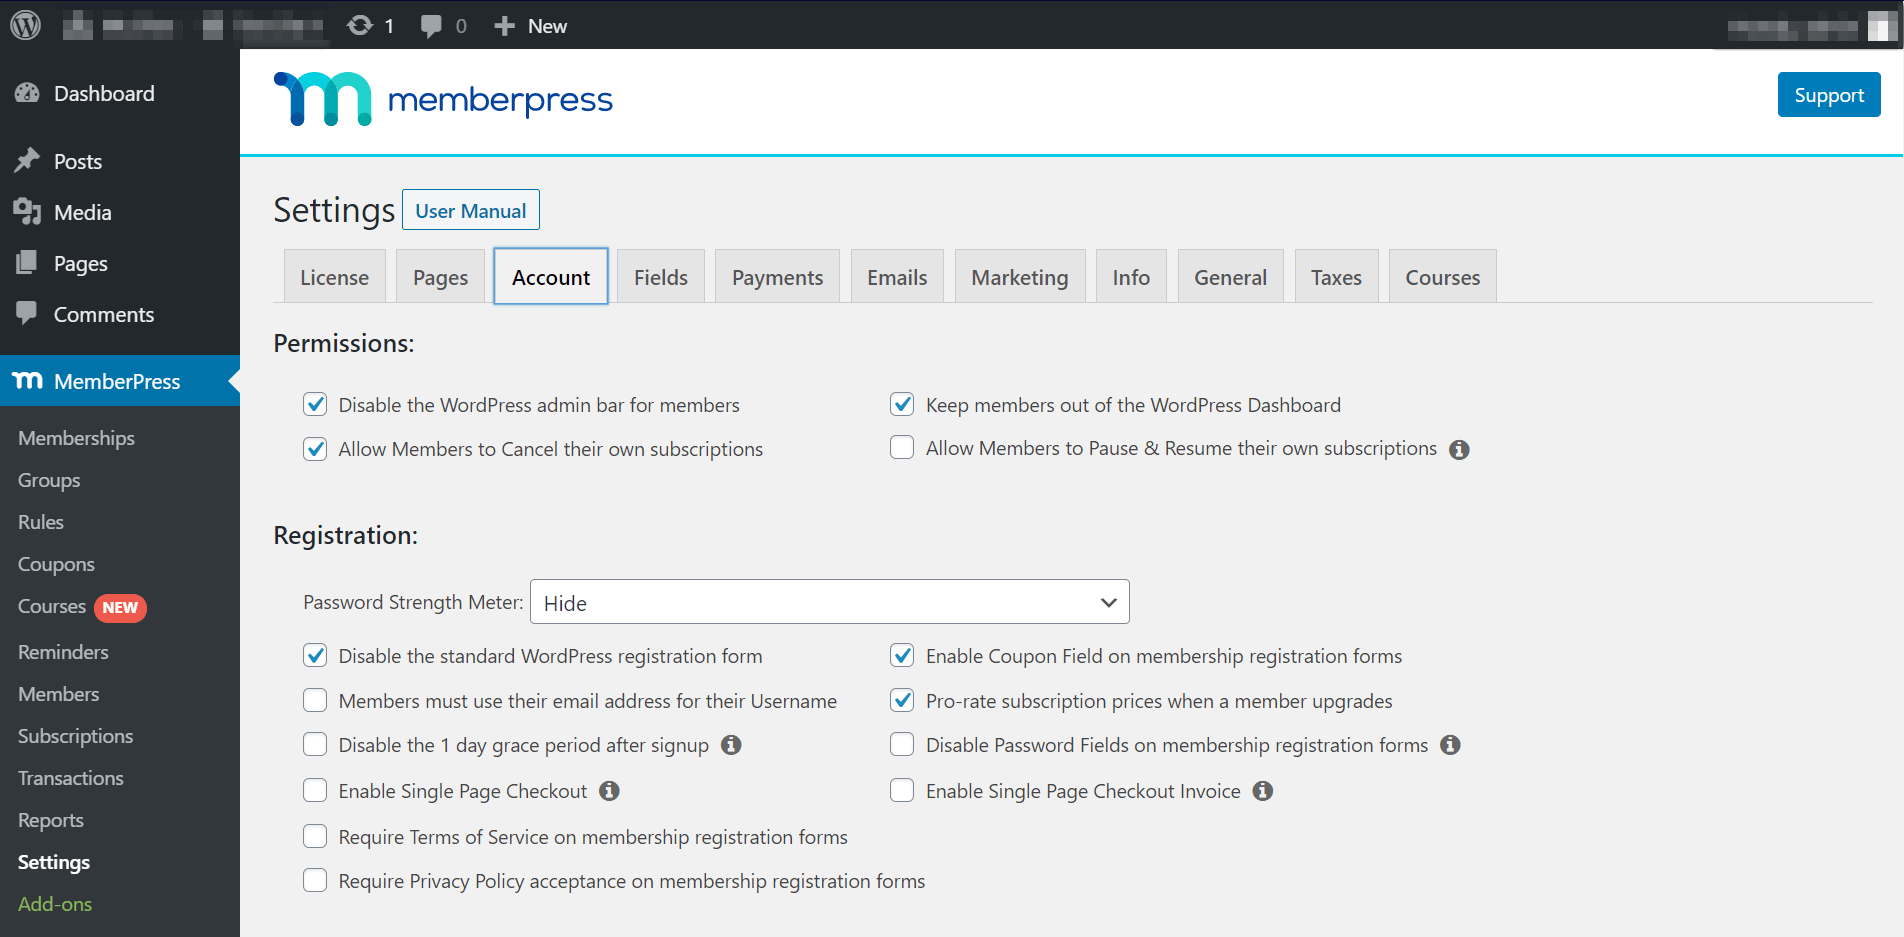
Task: Click info icon beside Pause & Resume option
Action: point(1459,450)
